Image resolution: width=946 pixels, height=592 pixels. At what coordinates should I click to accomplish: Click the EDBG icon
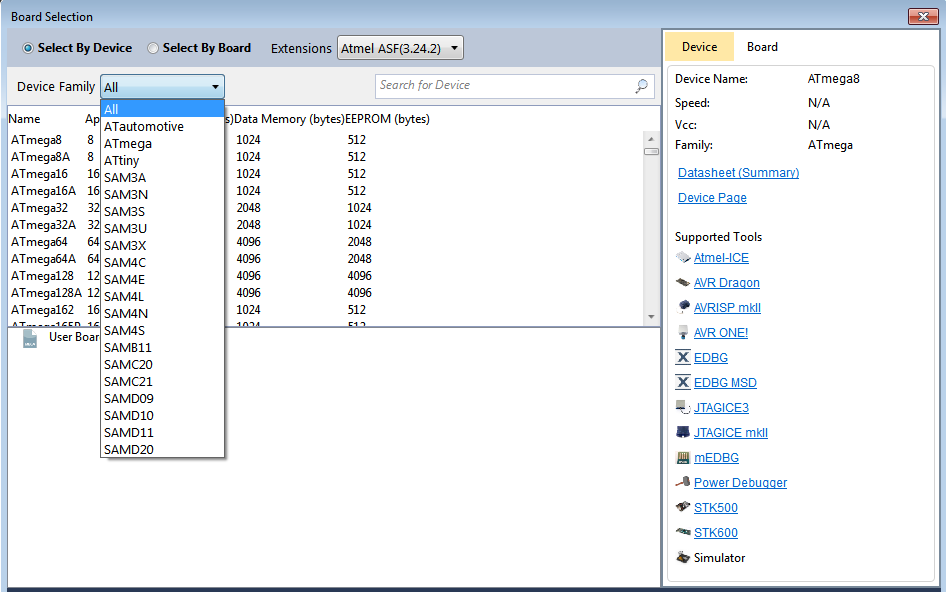[683, 357]
